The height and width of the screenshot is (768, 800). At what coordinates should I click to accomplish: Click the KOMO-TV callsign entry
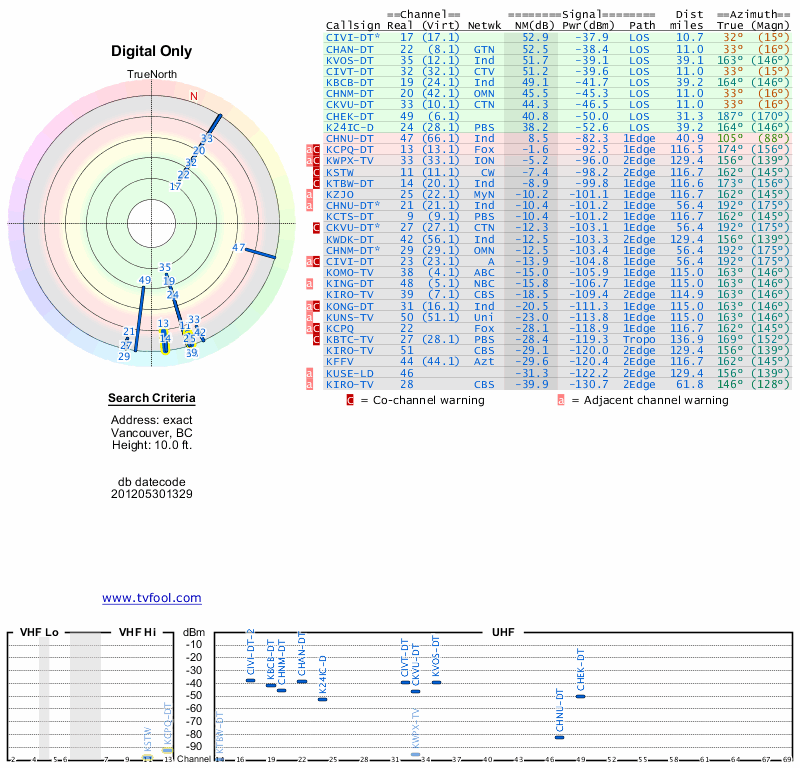(349, 272)
